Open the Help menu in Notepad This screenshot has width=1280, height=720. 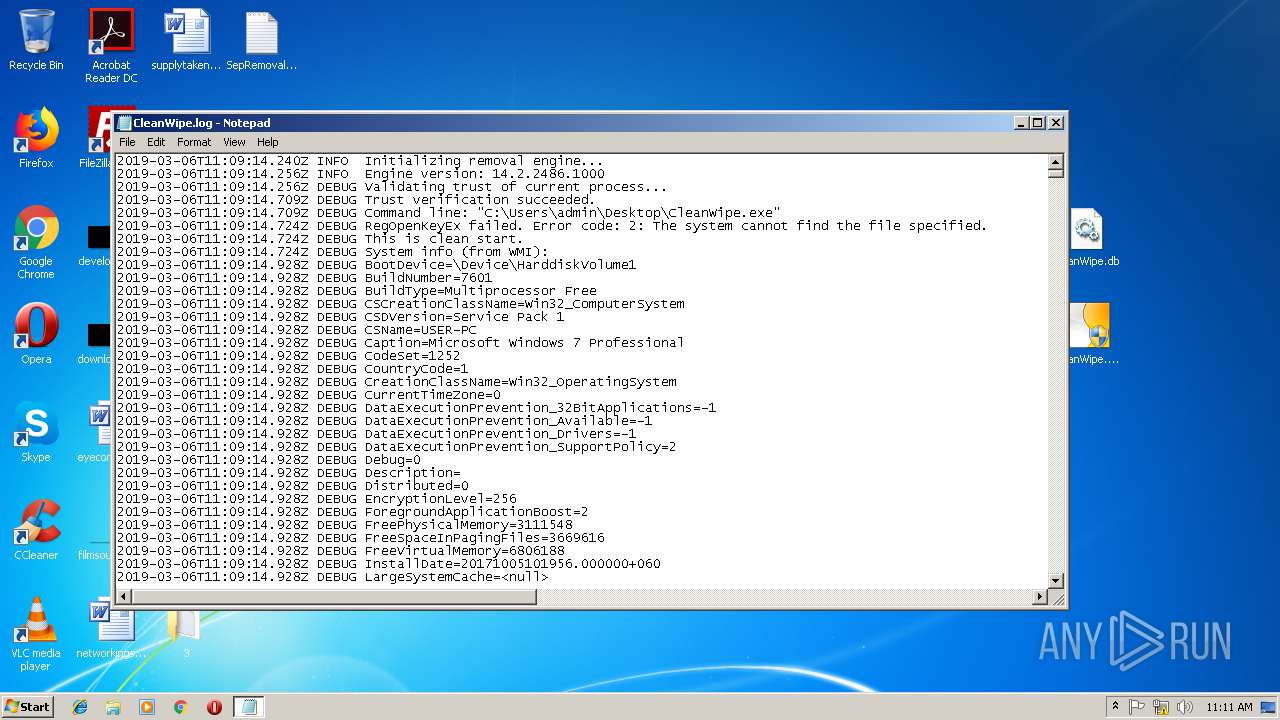tap(267, 142)
